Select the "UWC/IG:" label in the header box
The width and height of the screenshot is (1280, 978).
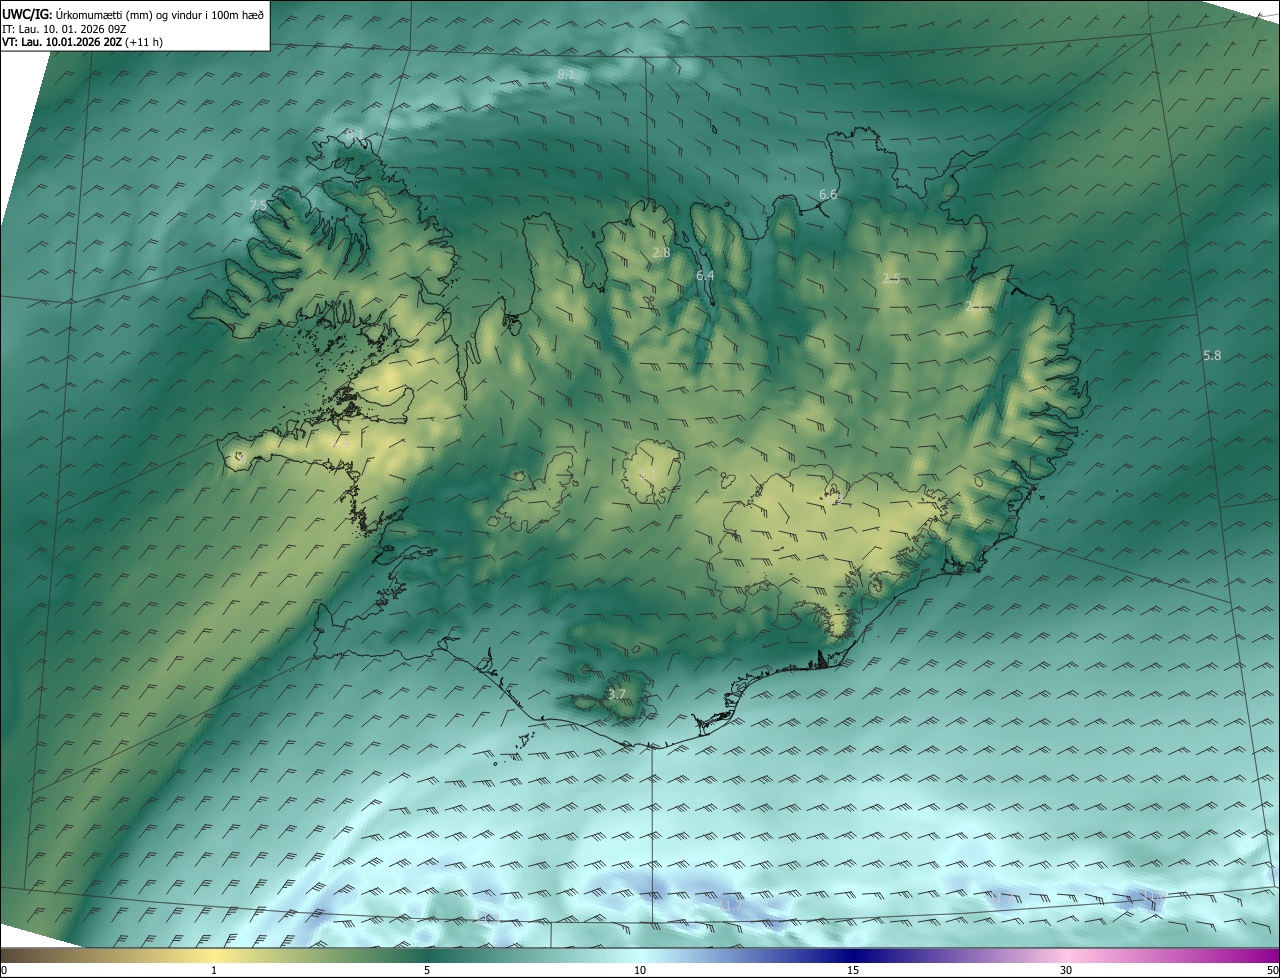tap(28, 14)
